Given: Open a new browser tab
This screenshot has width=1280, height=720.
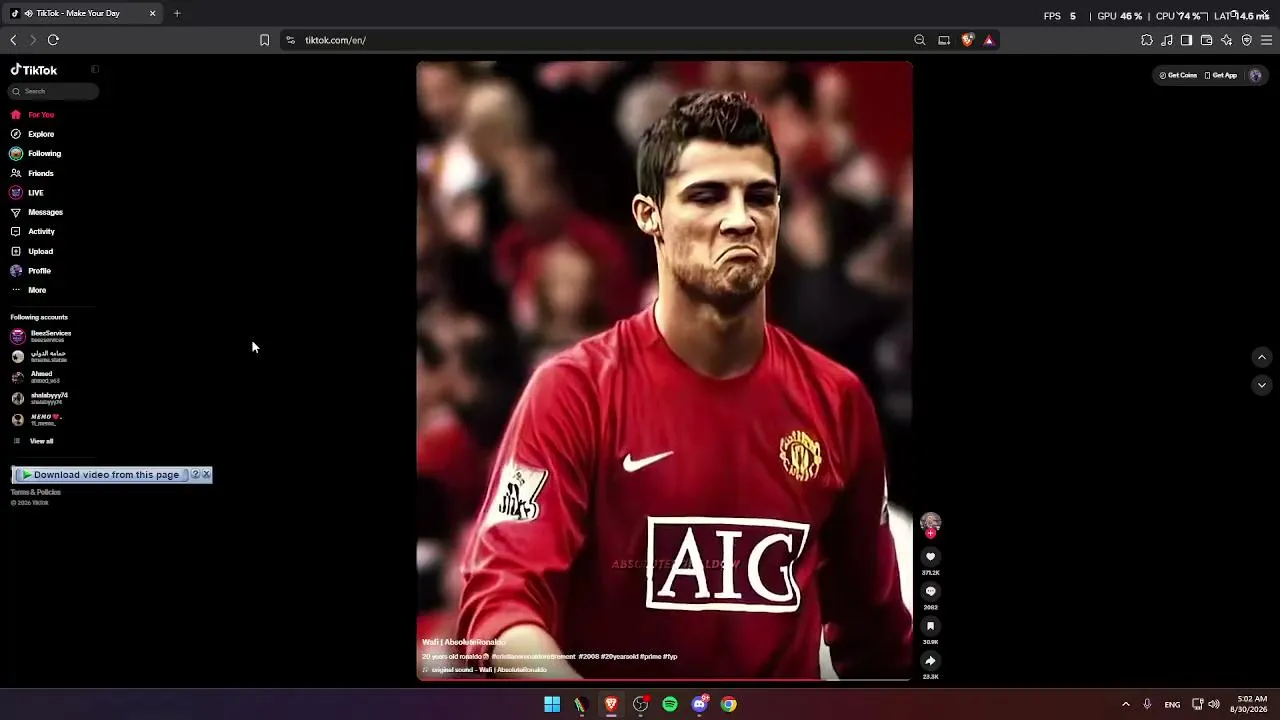Looking at the screenshot, I should 177,13.
